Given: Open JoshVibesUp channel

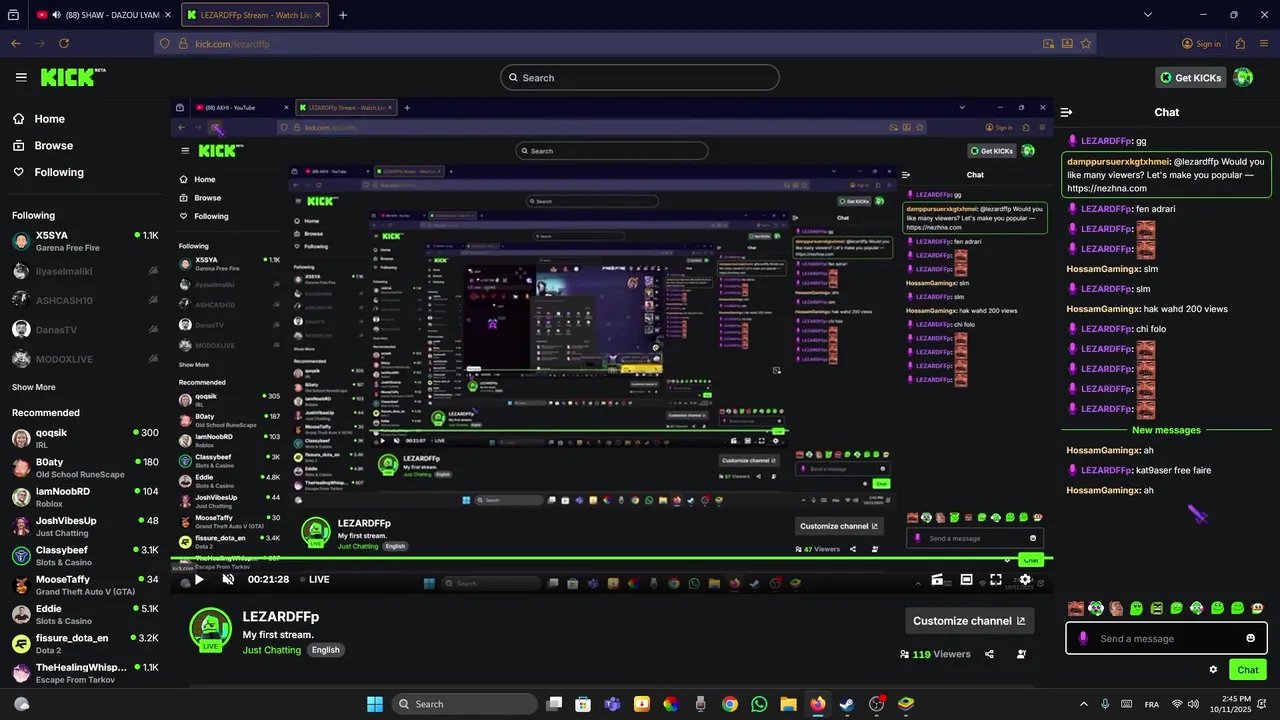Looking at the screenshot, I should (85, 526).
